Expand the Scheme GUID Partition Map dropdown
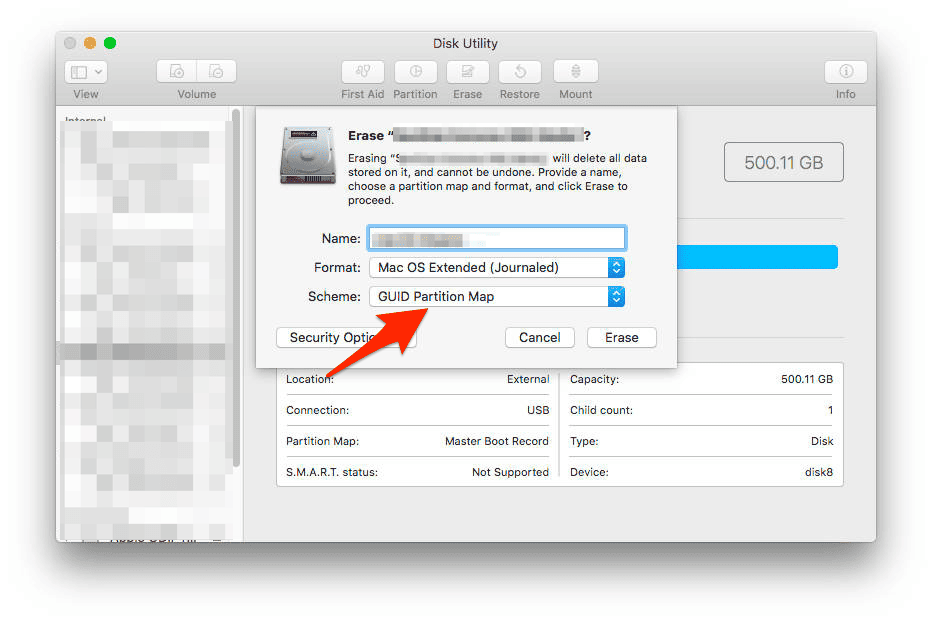This screenshot has height=622, width=932. (497, 296)
